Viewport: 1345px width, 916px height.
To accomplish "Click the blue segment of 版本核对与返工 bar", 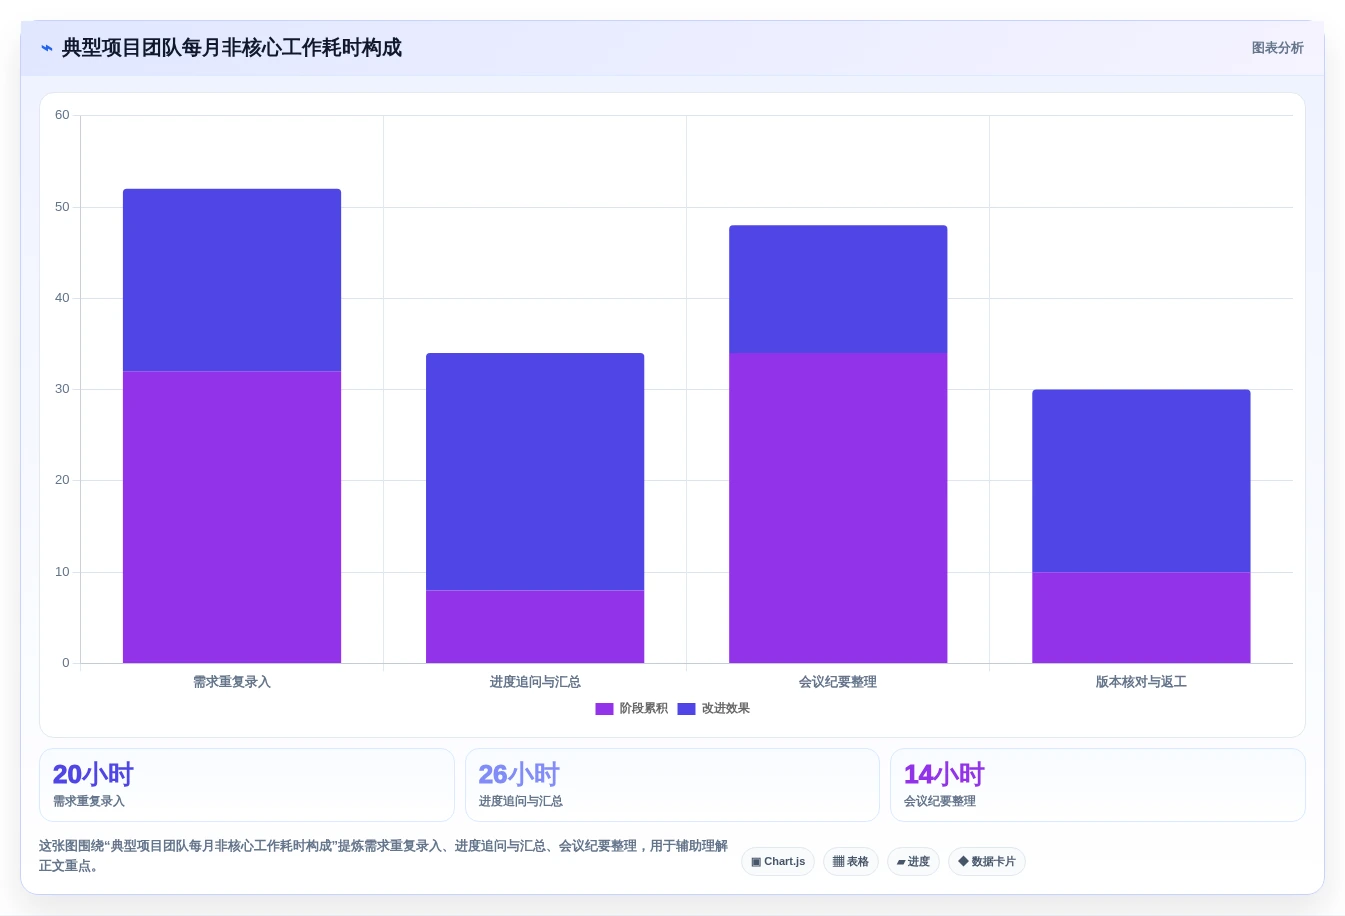I will point(1141,481).
